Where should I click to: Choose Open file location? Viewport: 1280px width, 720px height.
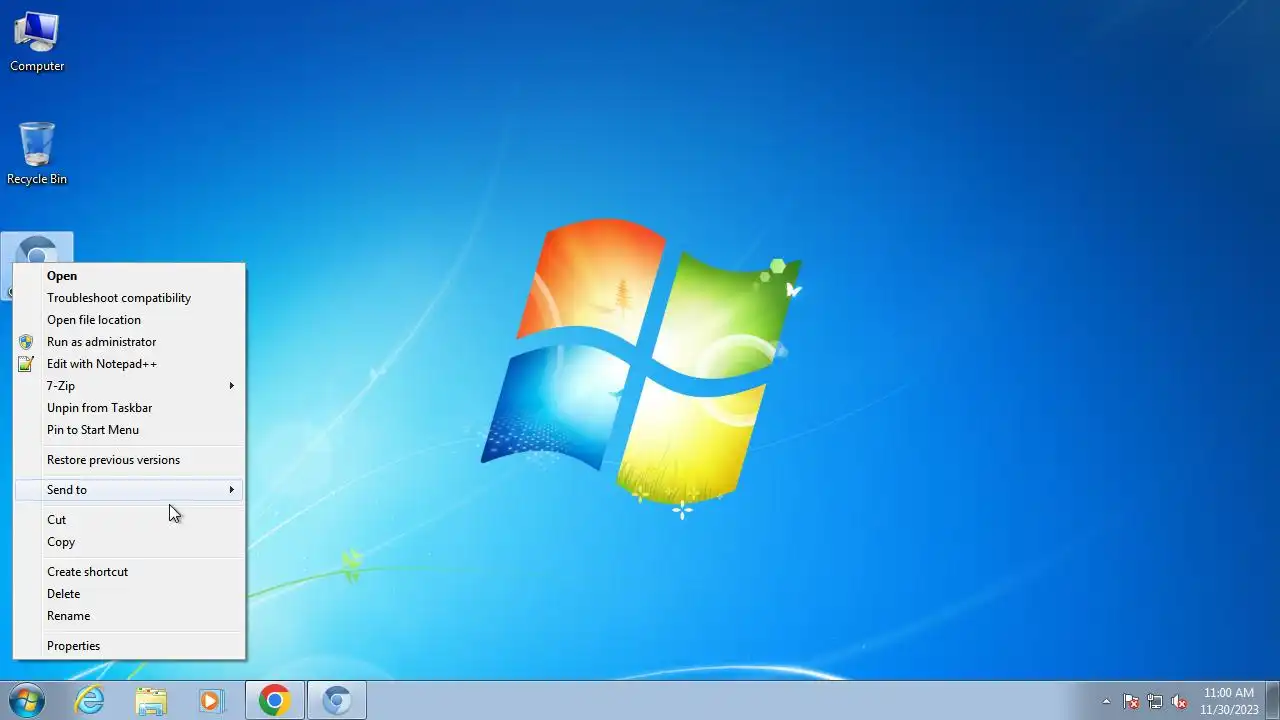click(x=130, y=320)
